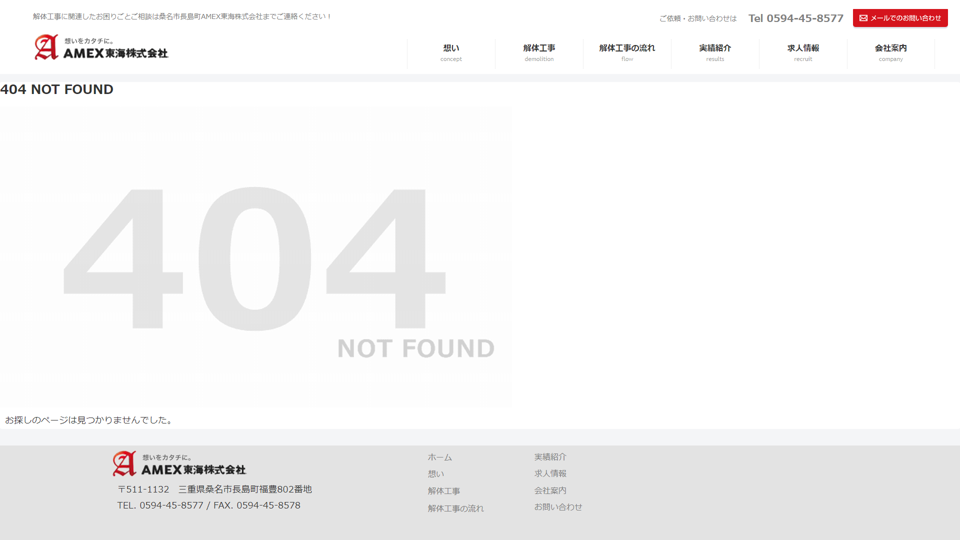Click the AMEX東海 footer logo
This screenshot has height=540, width=960.
point(179,464)
